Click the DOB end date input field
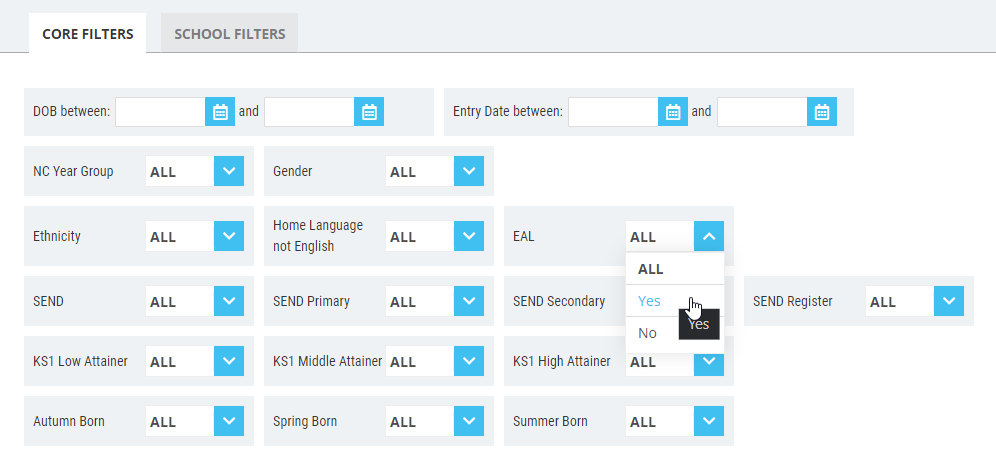Image resolution: width=996 pixels, height=449 pixels. click(x=309, y=112)
